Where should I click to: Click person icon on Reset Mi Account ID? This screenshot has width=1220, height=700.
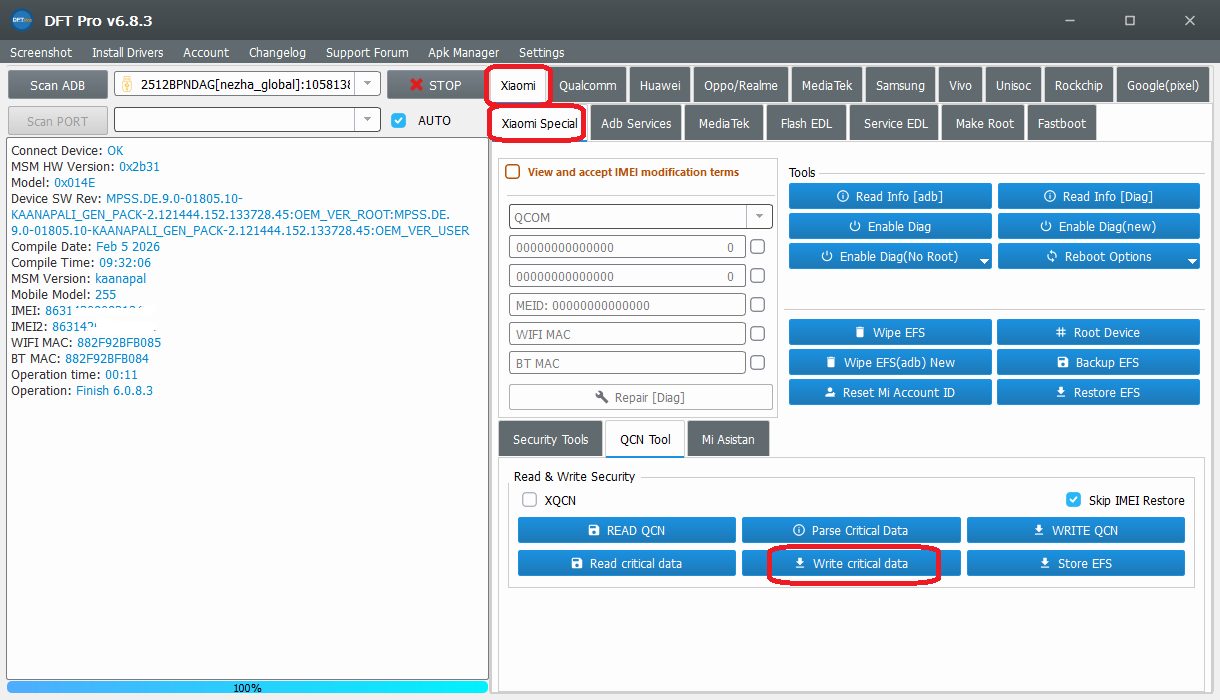pyautogui.click(x=829, y=392)
